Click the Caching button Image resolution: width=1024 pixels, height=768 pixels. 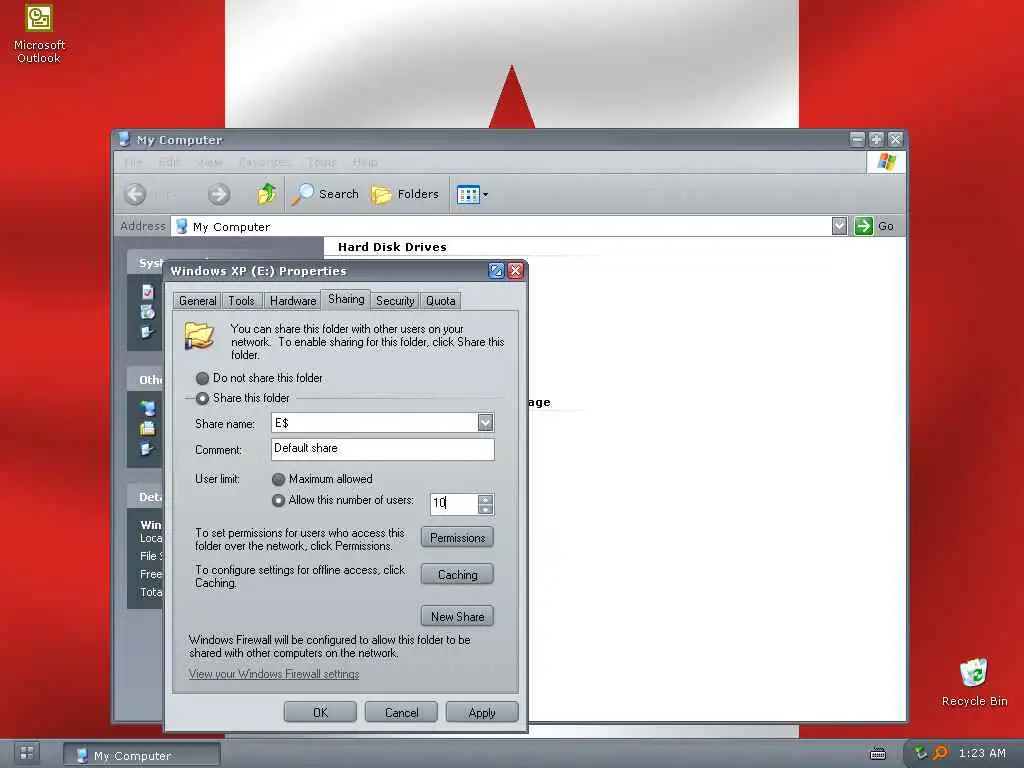point(457,575)
